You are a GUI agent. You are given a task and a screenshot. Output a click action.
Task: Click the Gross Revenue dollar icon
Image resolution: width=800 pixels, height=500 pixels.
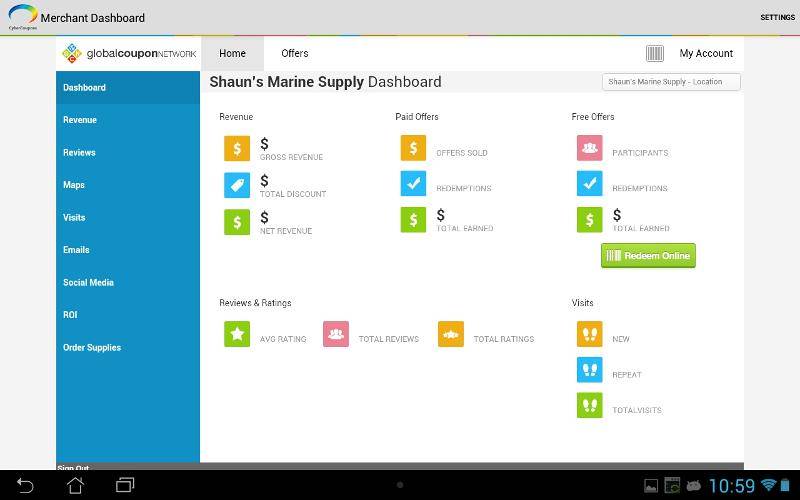[237, 148]
